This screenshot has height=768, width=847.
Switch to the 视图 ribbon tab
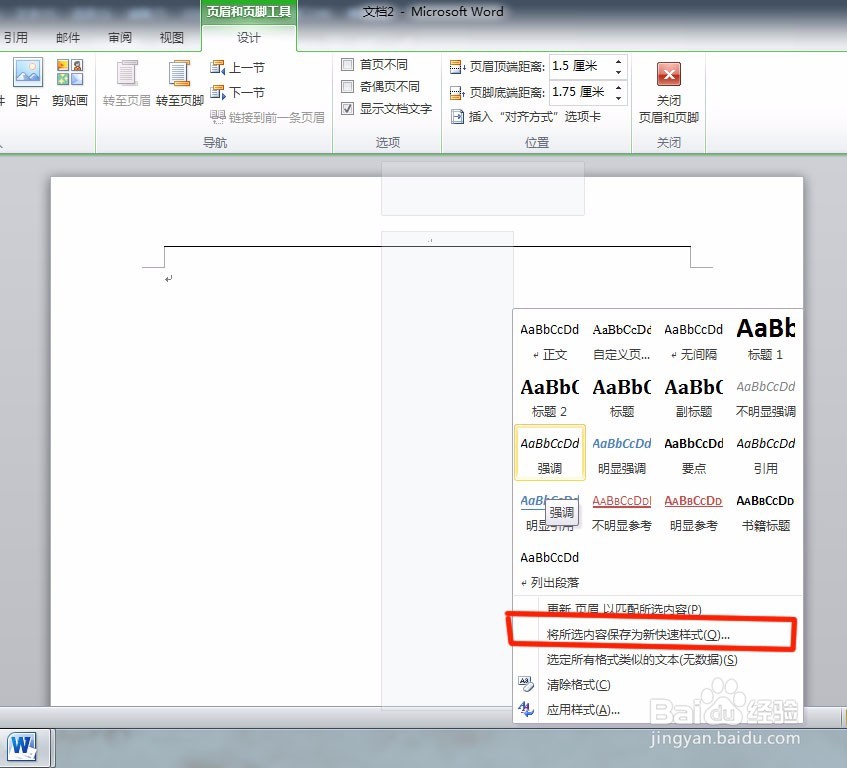coord(170,37)
